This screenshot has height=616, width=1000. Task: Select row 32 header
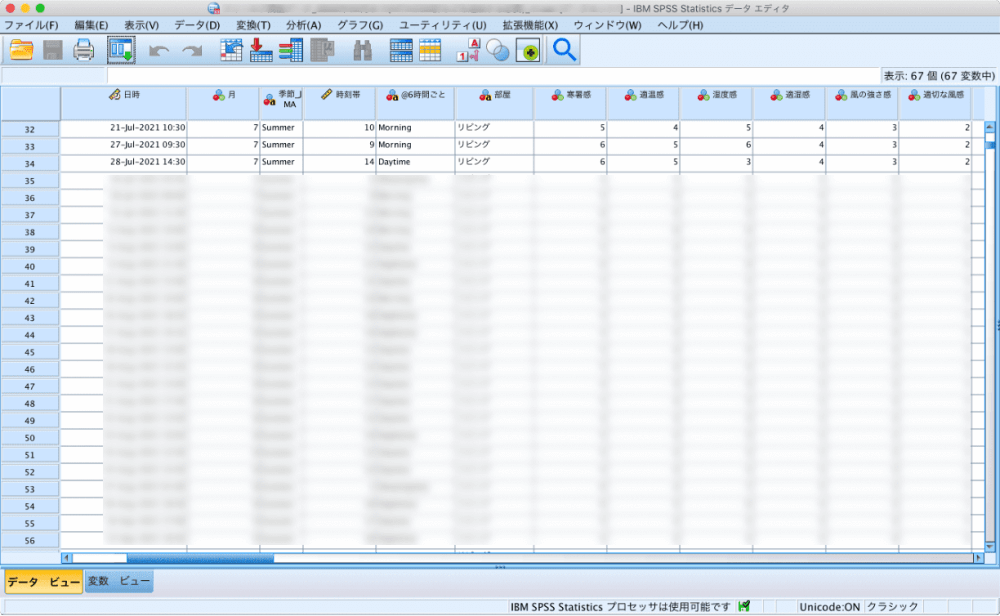(x=30, y=129)
